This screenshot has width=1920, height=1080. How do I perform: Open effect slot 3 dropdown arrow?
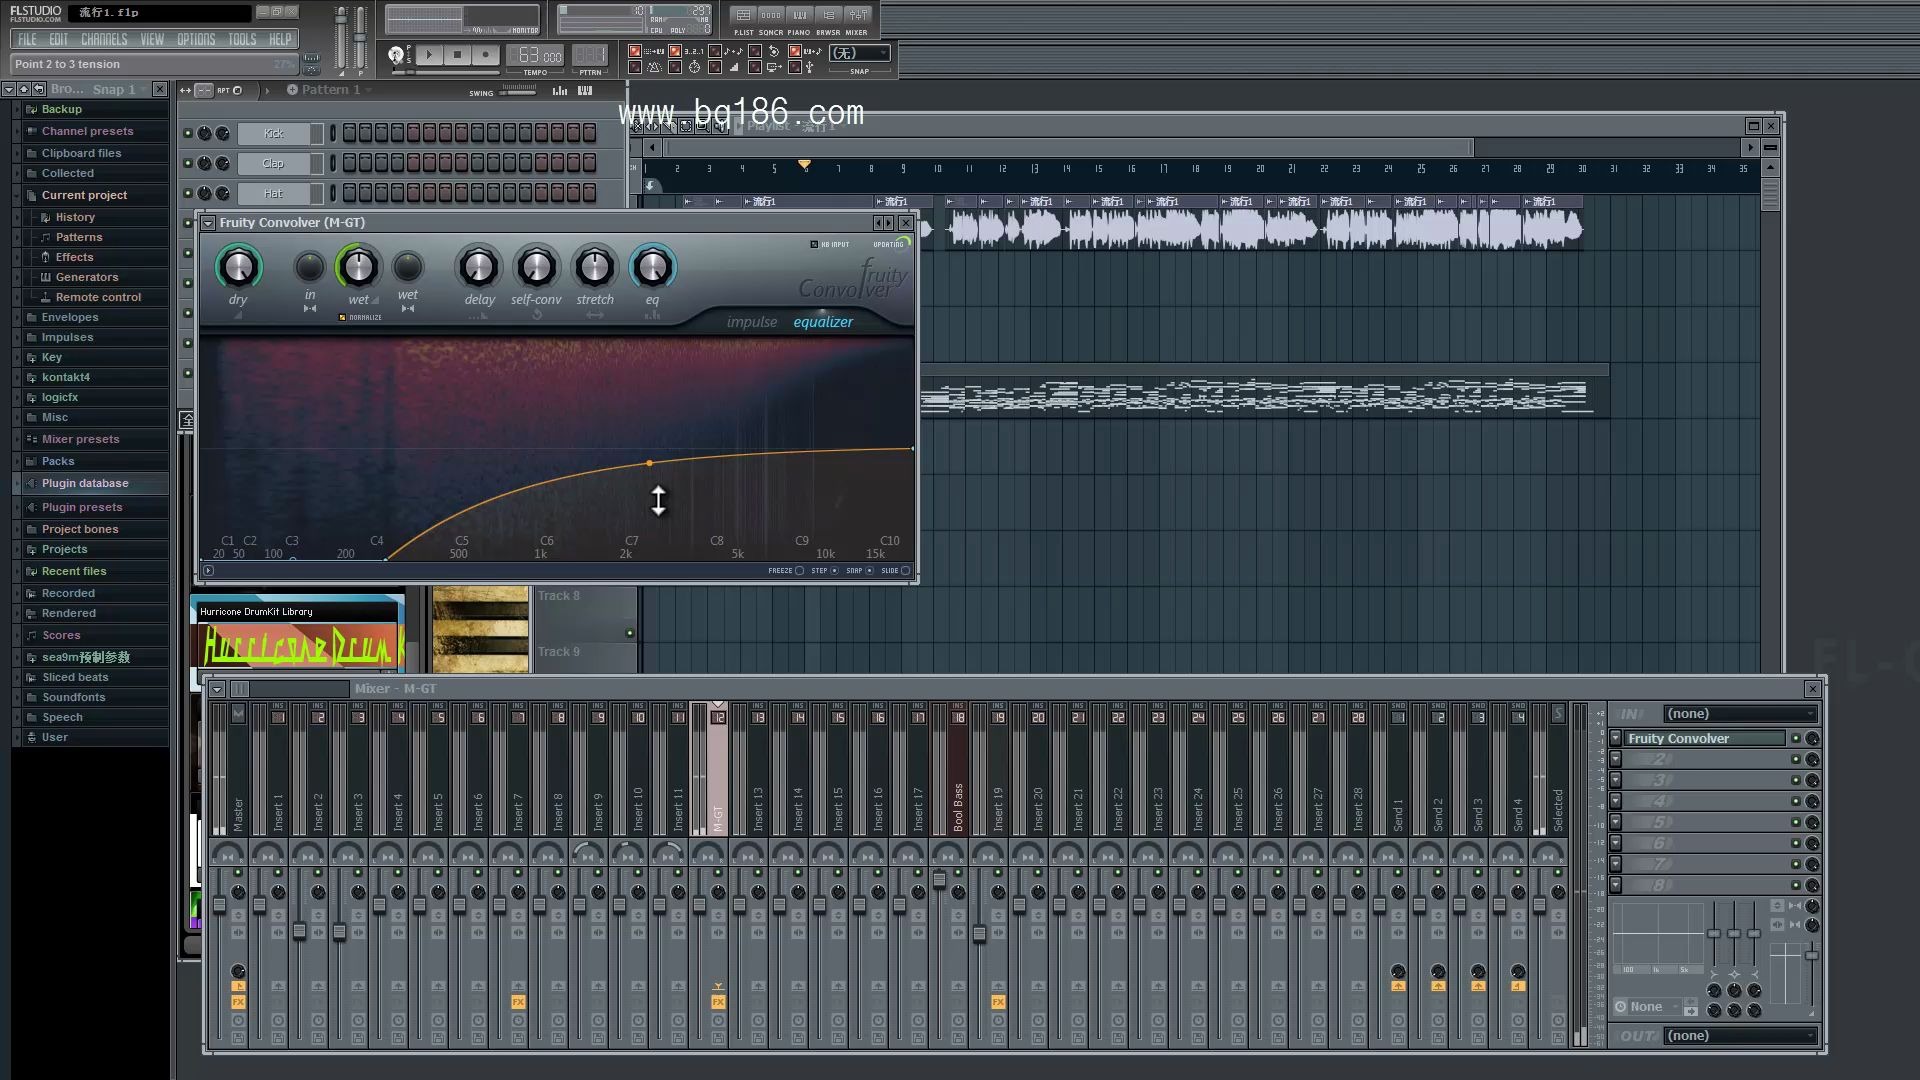point(1615,781)
